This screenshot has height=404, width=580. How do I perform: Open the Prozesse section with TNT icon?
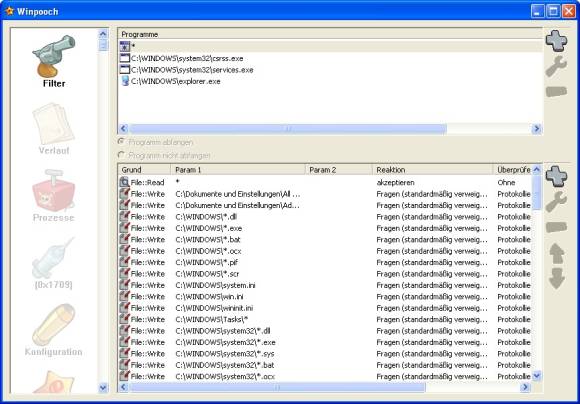(x=54, y=196)
